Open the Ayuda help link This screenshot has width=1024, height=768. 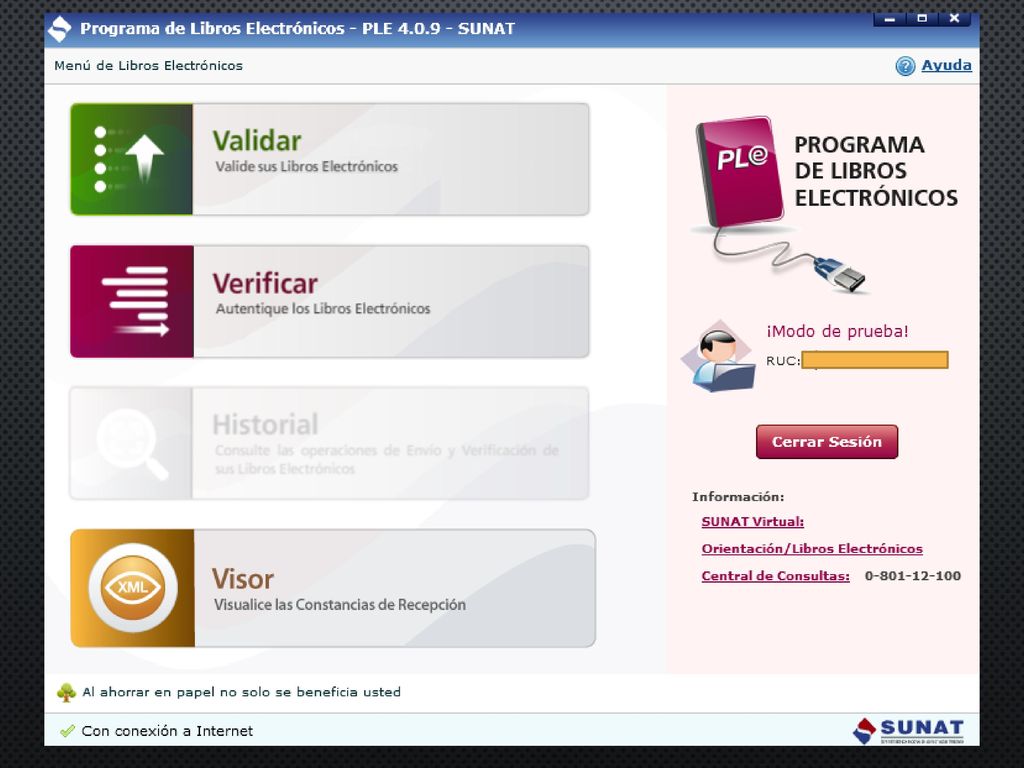(x=946, y=65)
